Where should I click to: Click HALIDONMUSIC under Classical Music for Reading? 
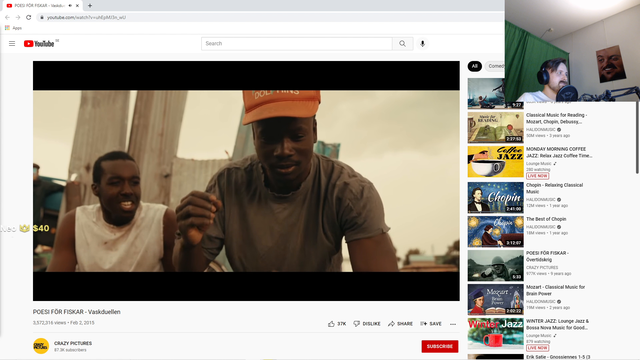pos(541,129)
